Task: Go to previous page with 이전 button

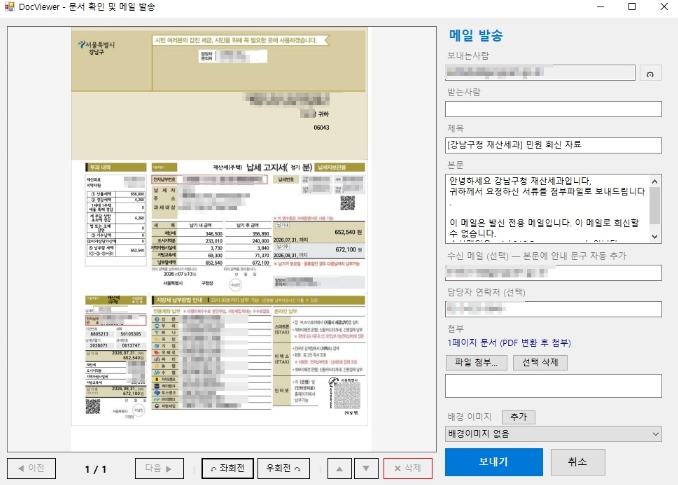Action: point(31,468)
